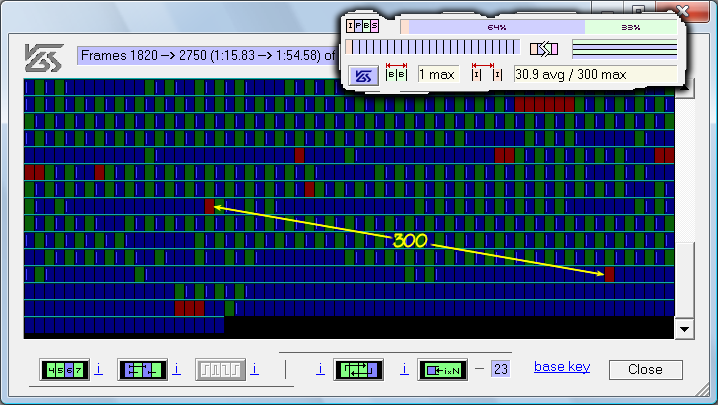
Task: Click the blue VBS logo button in popup
Action: pos(364,76)
